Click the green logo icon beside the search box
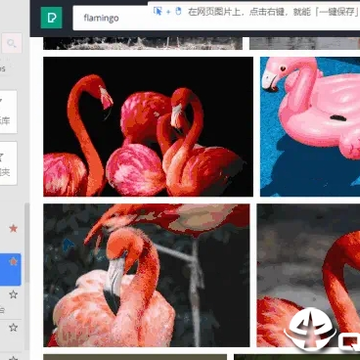 (51, 18)
